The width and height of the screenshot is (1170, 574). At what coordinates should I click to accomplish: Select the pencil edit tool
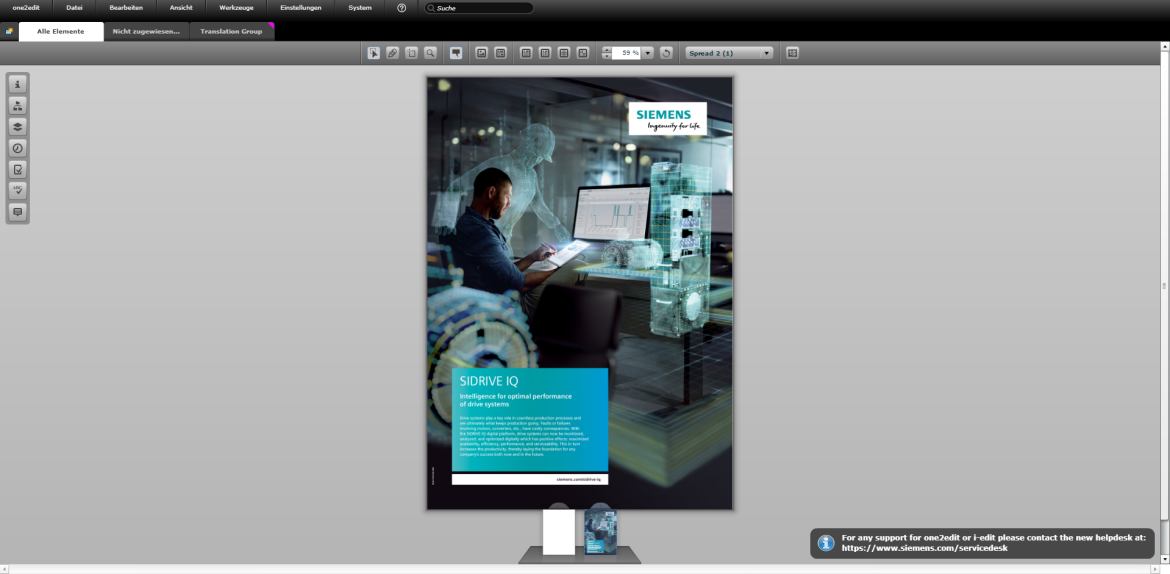(x=392, y=53)
